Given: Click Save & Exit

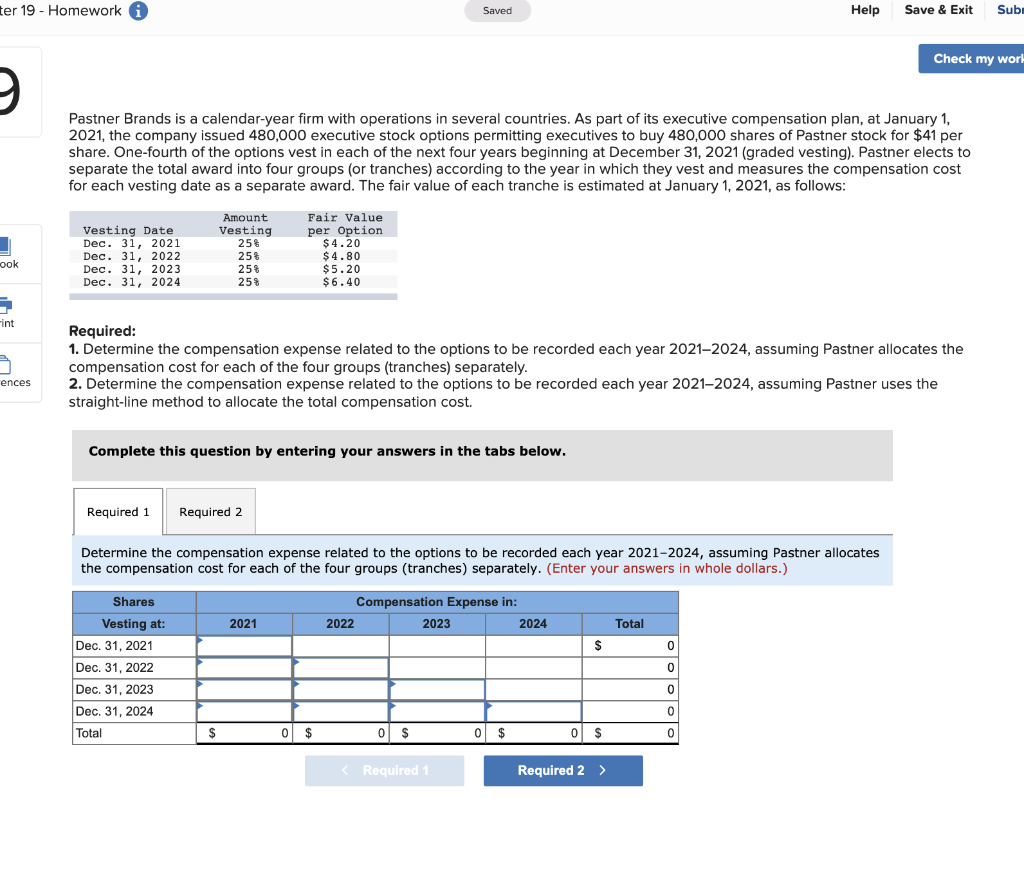Looking at the screenshot, I should tap(938, 10).
